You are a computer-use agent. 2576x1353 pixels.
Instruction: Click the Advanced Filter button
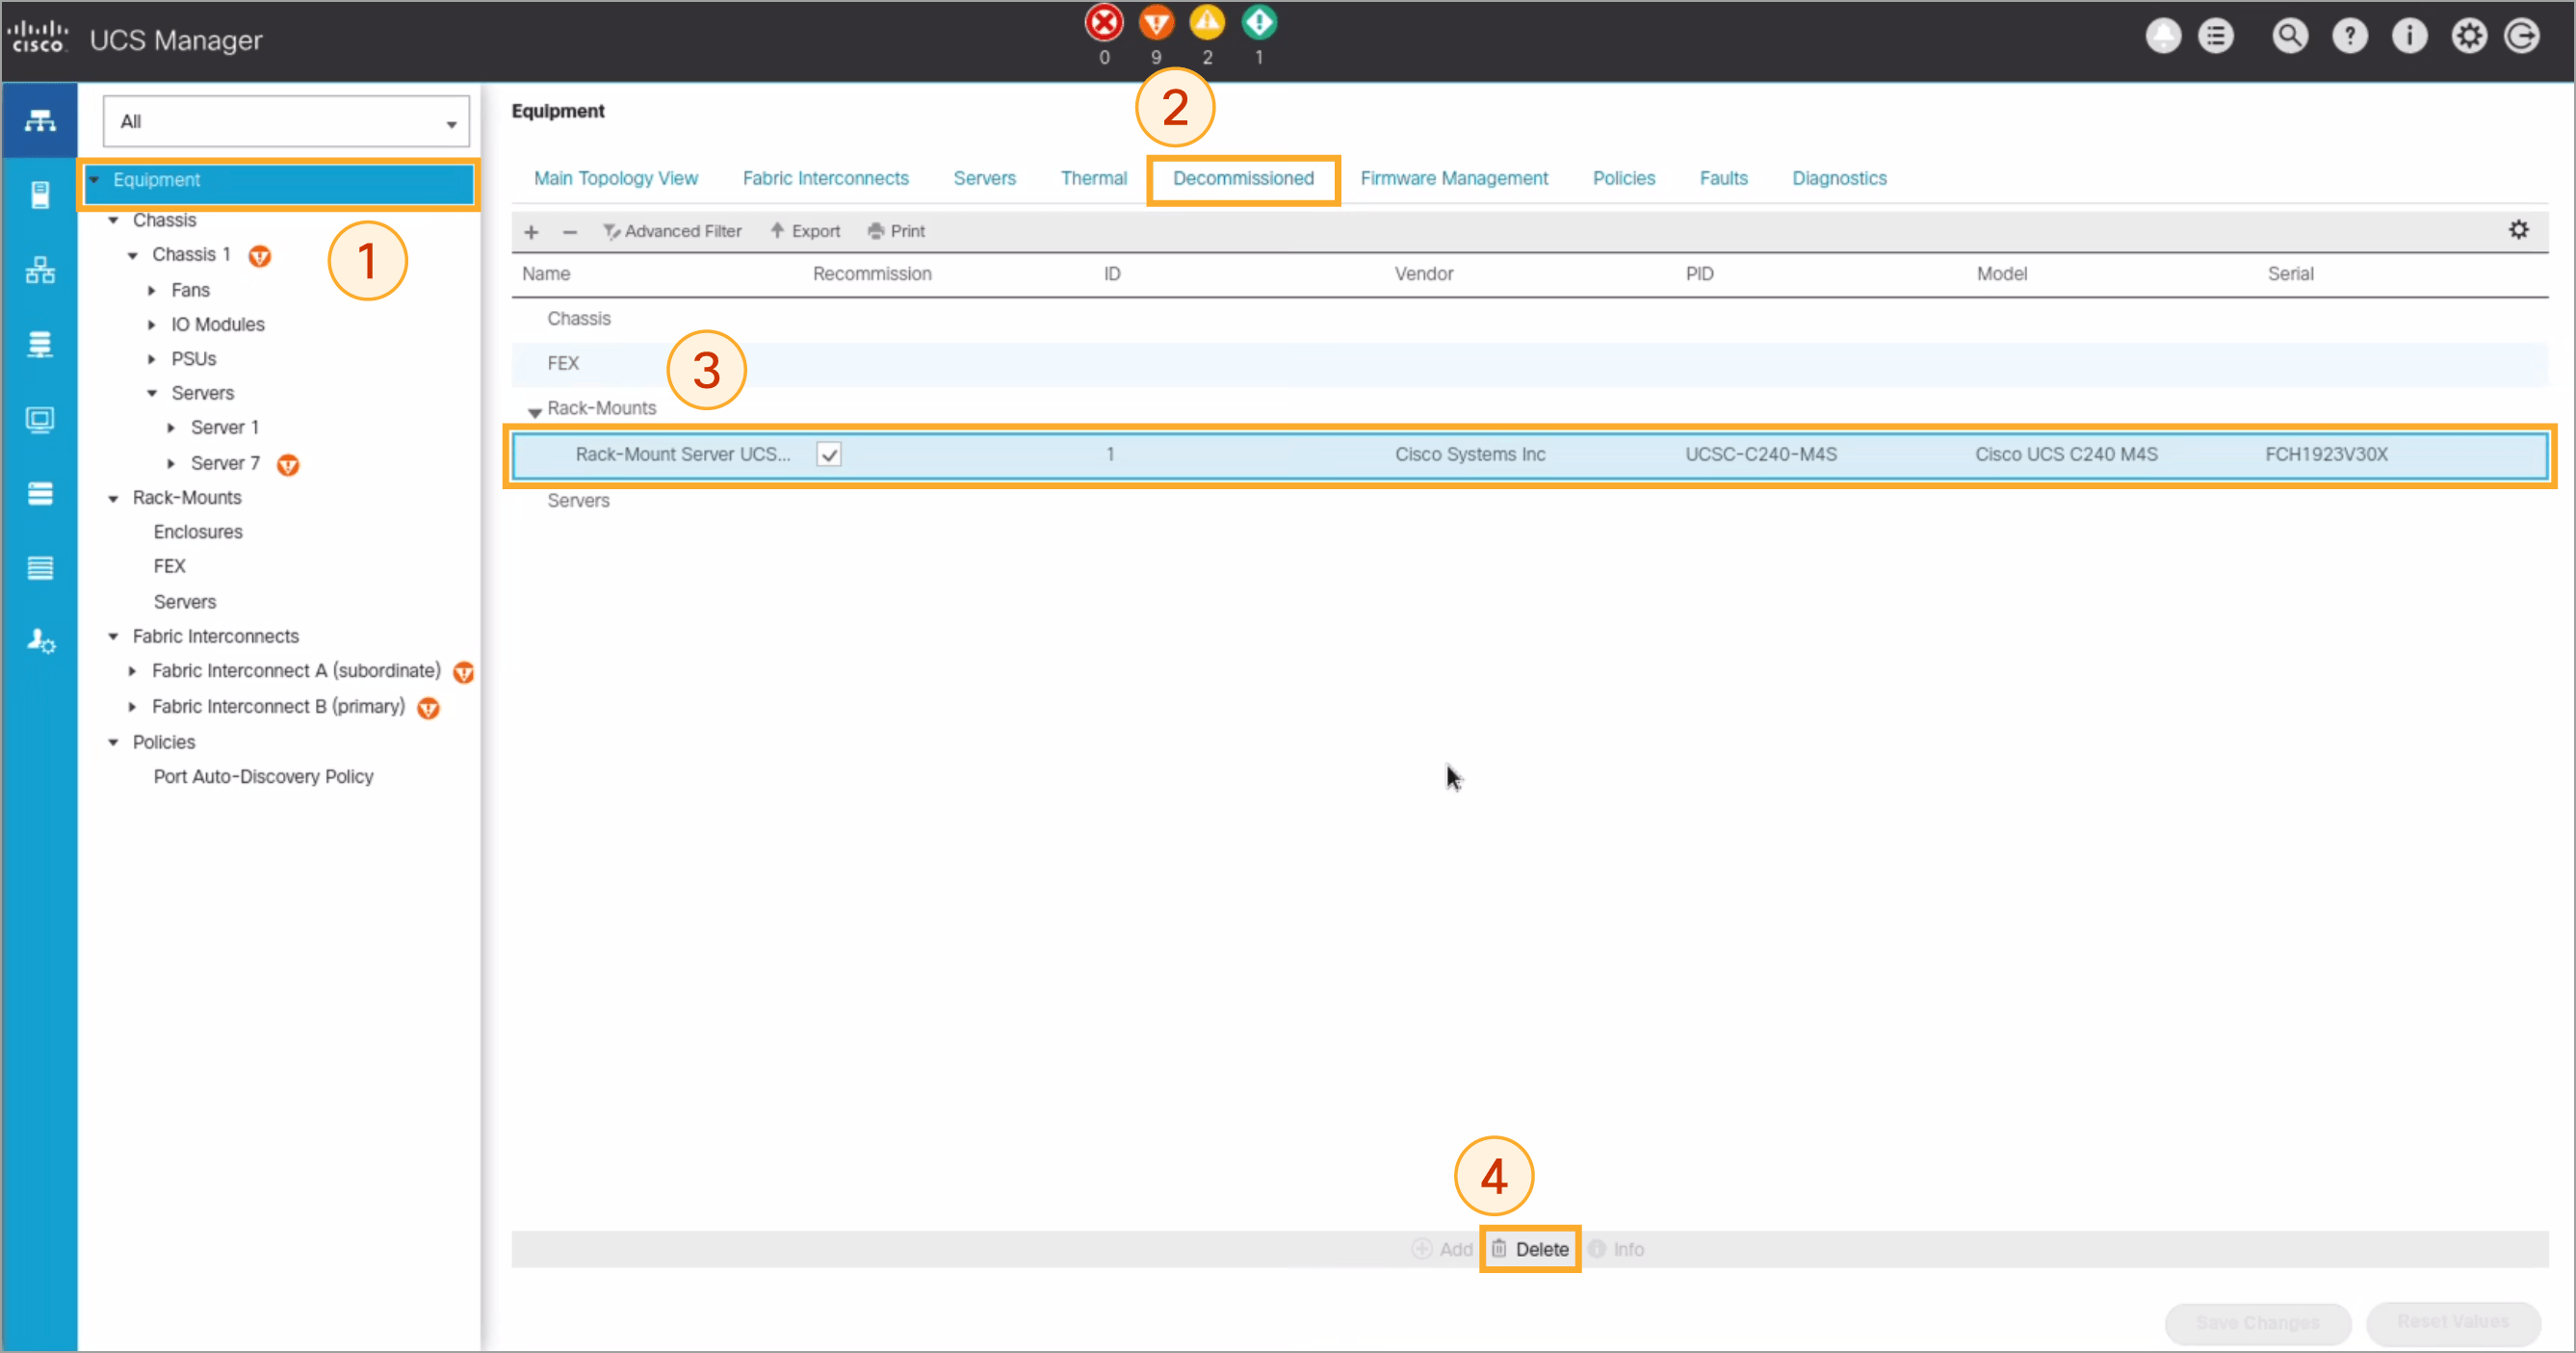click(672, 231)
